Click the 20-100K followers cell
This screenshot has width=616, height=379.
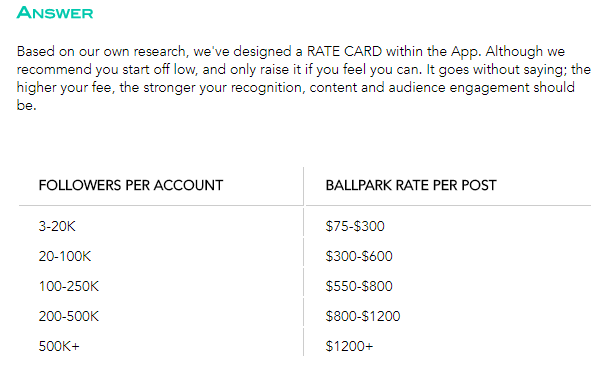pyautogui.click(x=65, y=256)
